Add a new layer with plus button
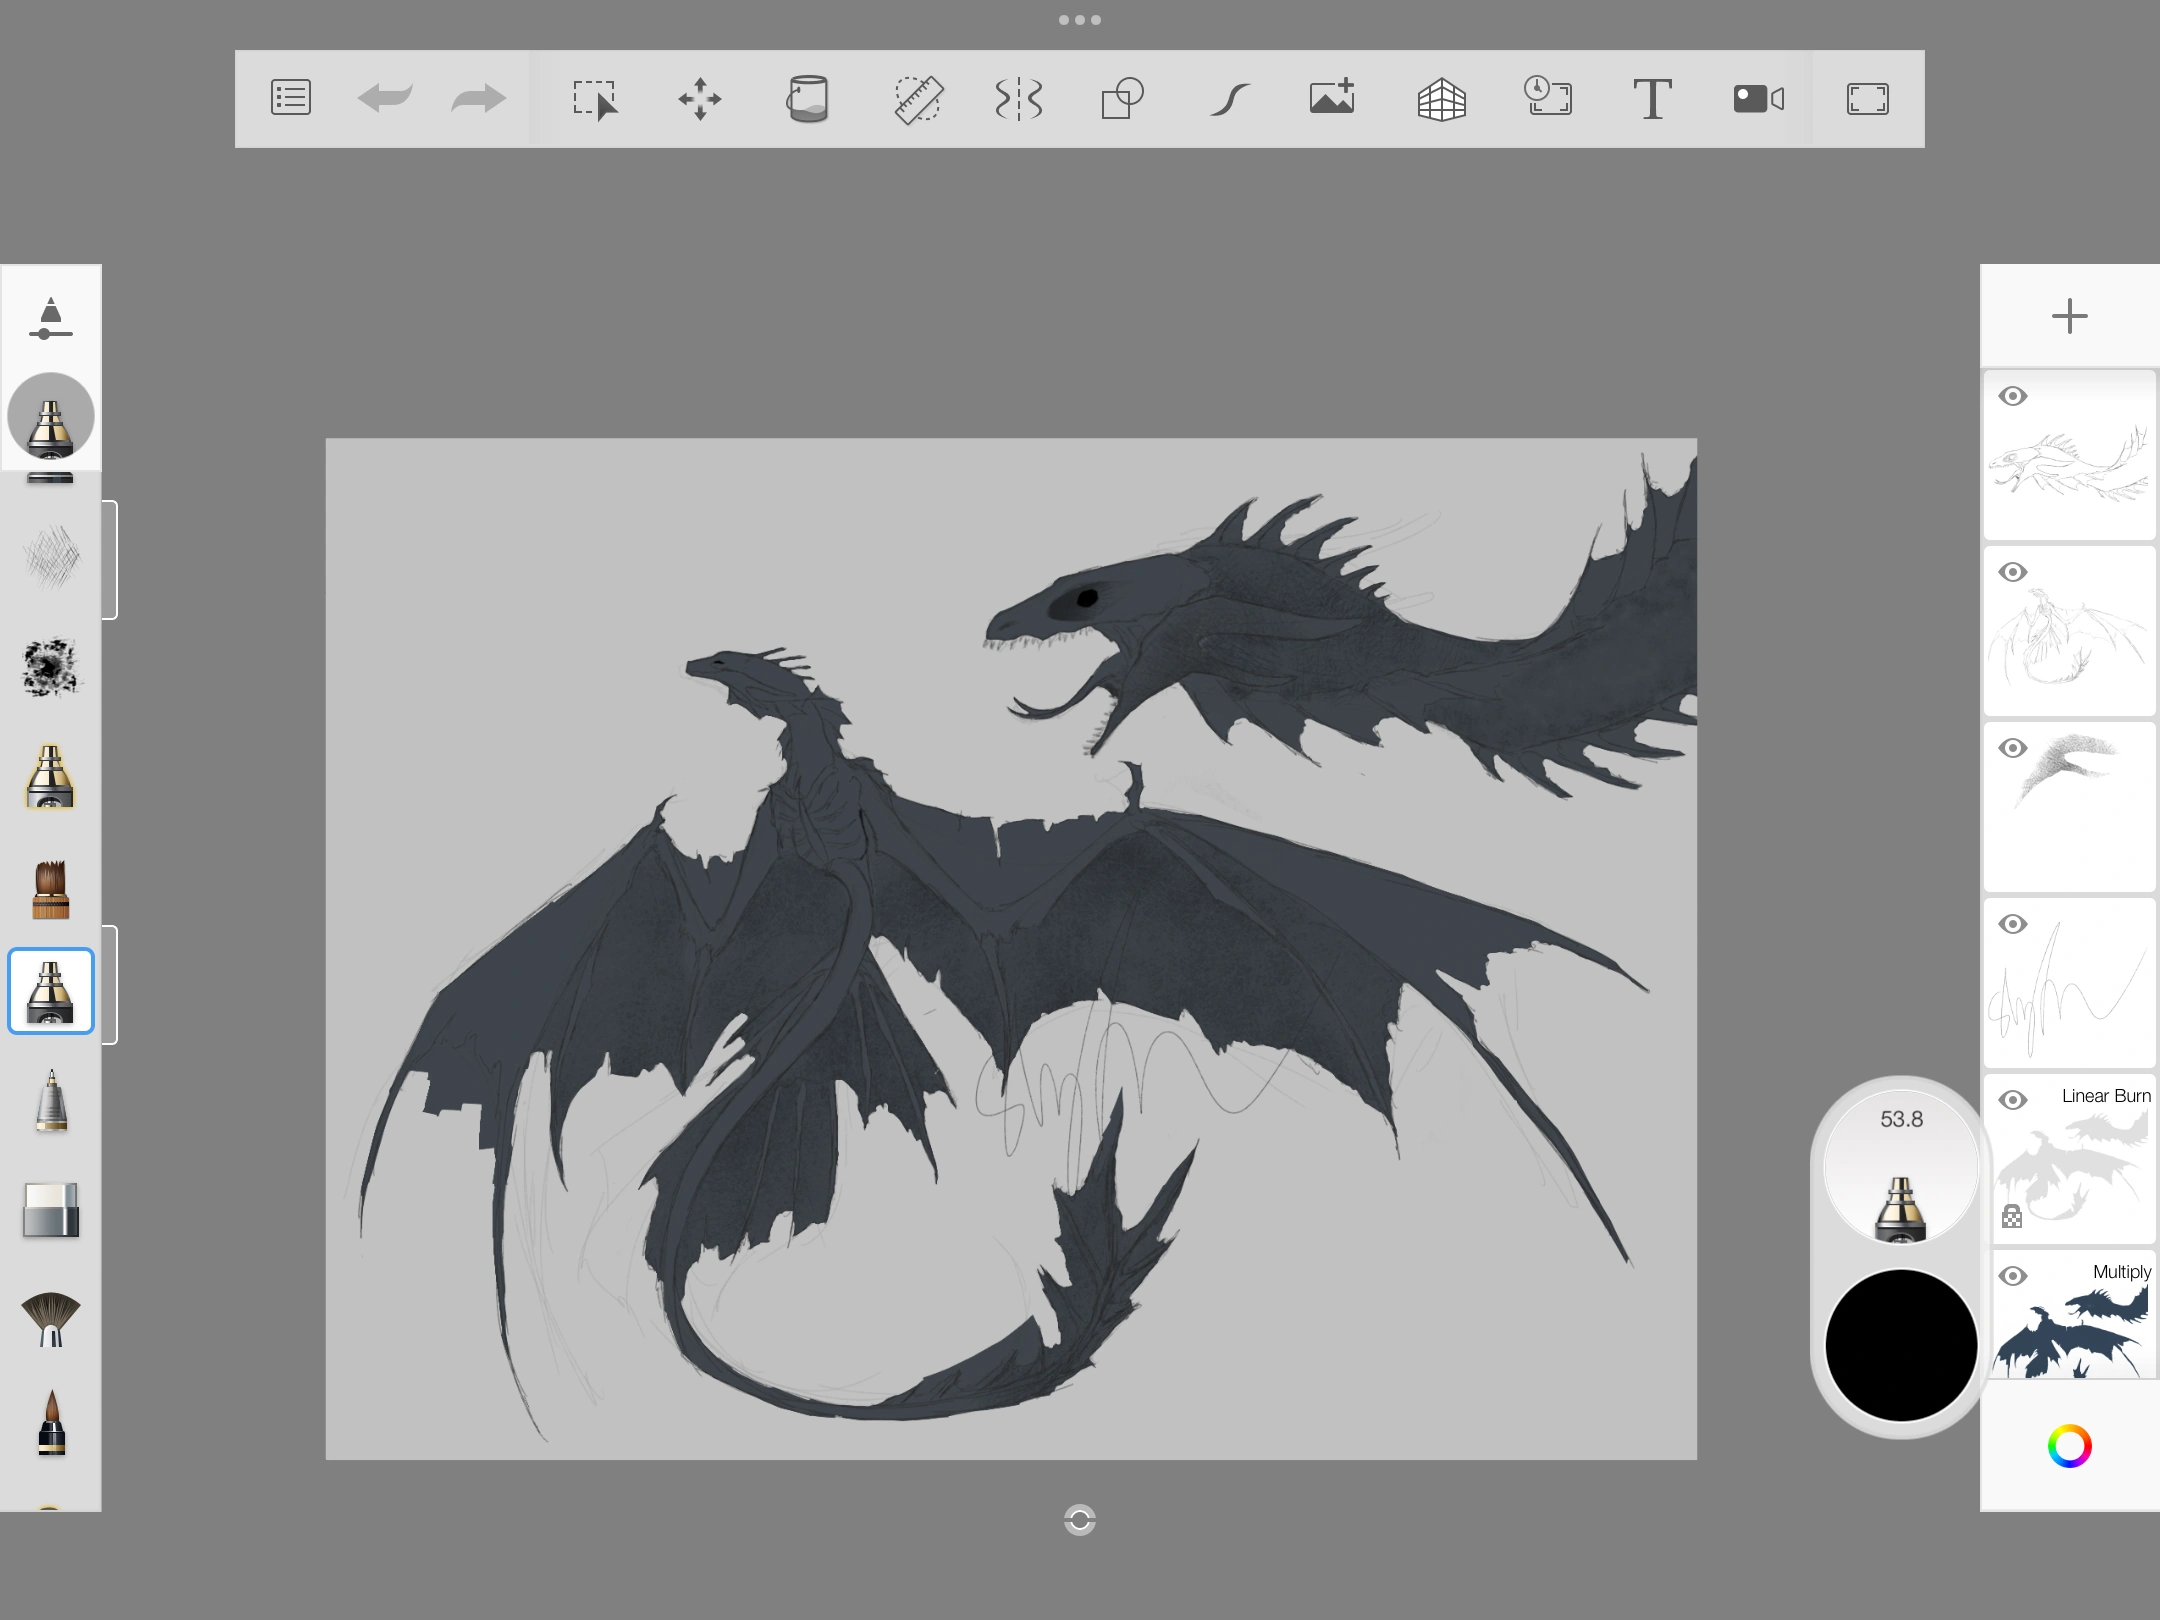Image resolution: width=2160 pixels, height=1620 pixels. coord(2069,316)
